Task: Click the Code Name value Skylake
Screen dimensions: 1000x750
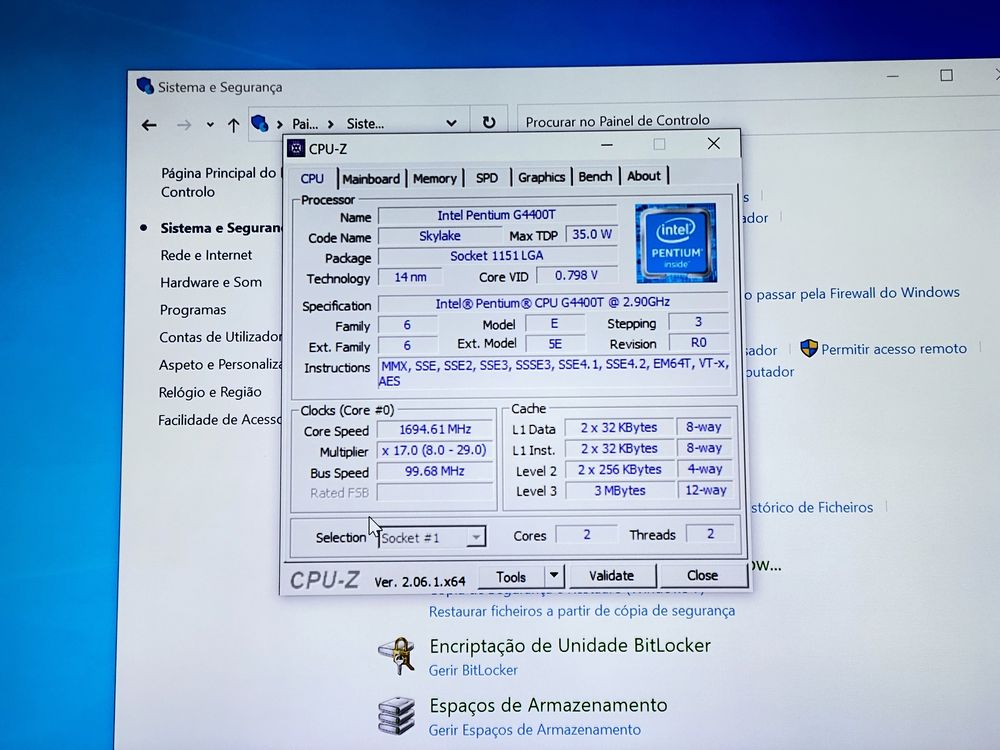Action: (439, 236)
